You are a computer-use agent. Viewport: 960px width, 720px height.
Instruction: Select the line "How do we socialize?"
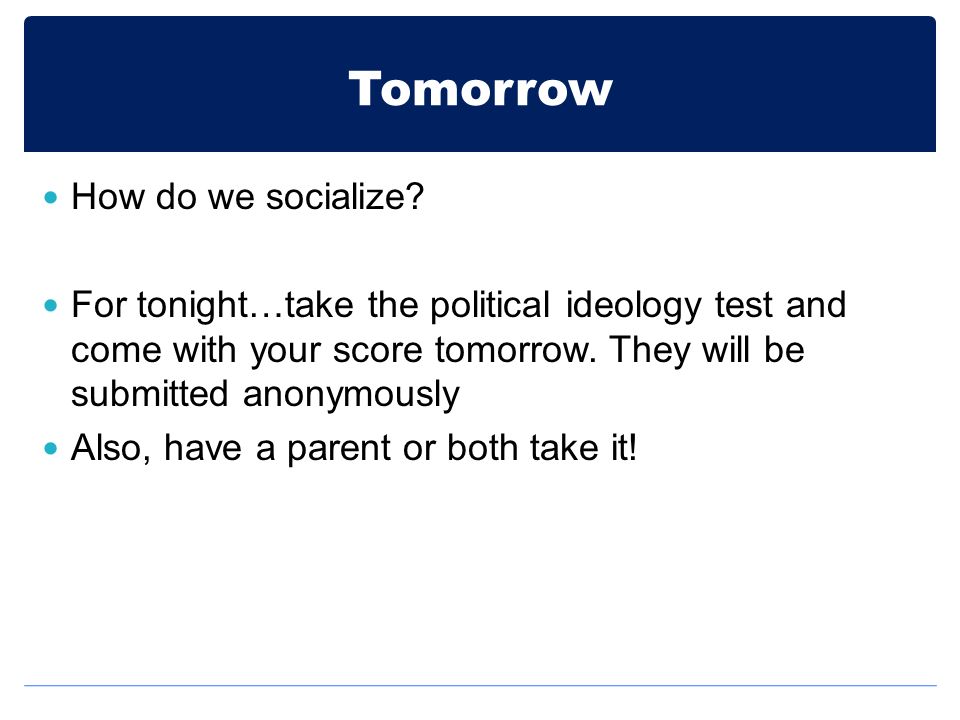point(247,197)
